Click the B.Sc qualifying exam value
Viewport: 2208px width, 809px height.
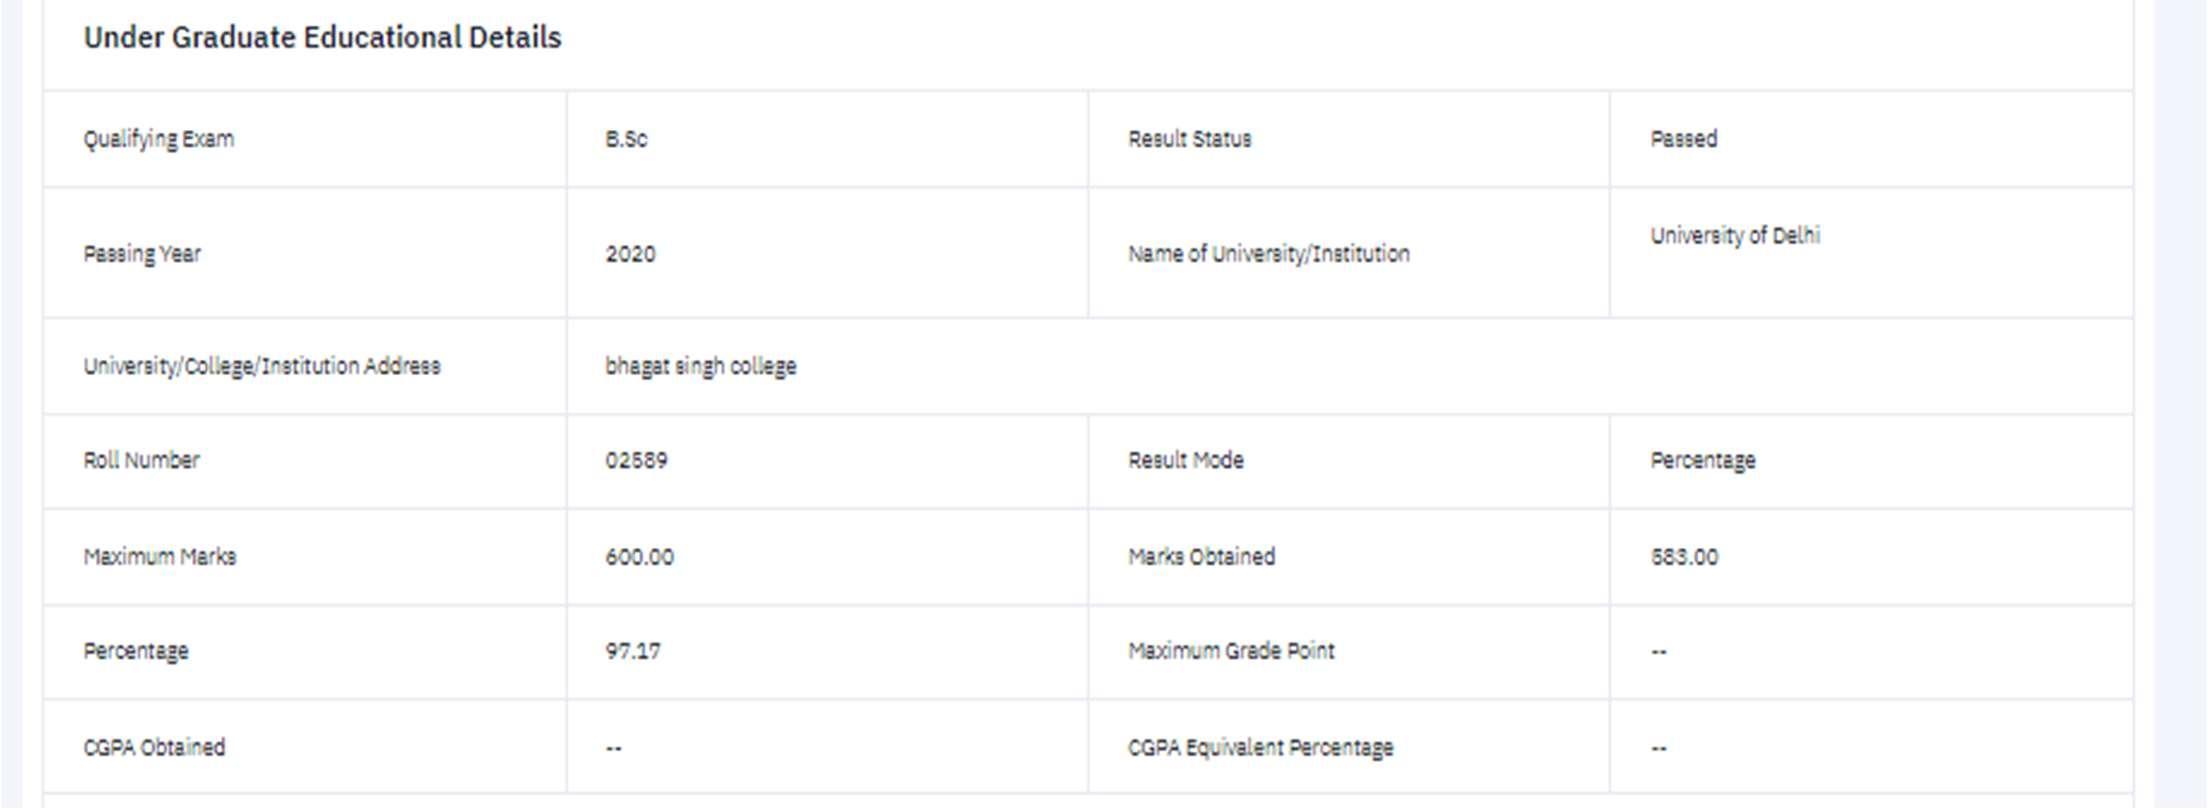pyautogui.click(x=626, y=139)
